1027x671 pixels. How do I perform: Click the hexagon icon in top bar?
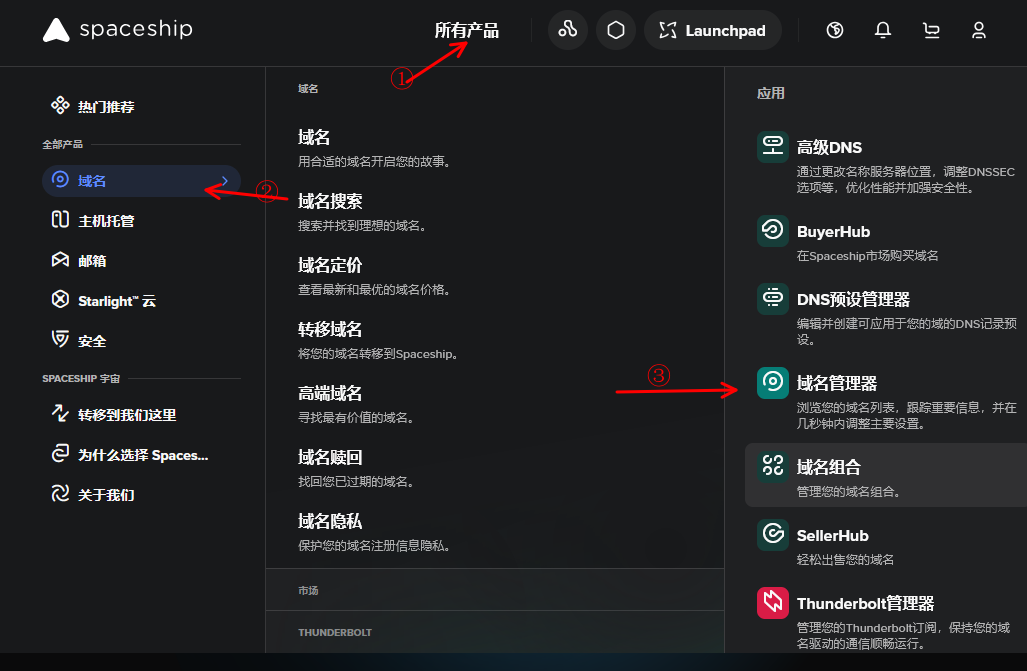[x=616, y=30]
